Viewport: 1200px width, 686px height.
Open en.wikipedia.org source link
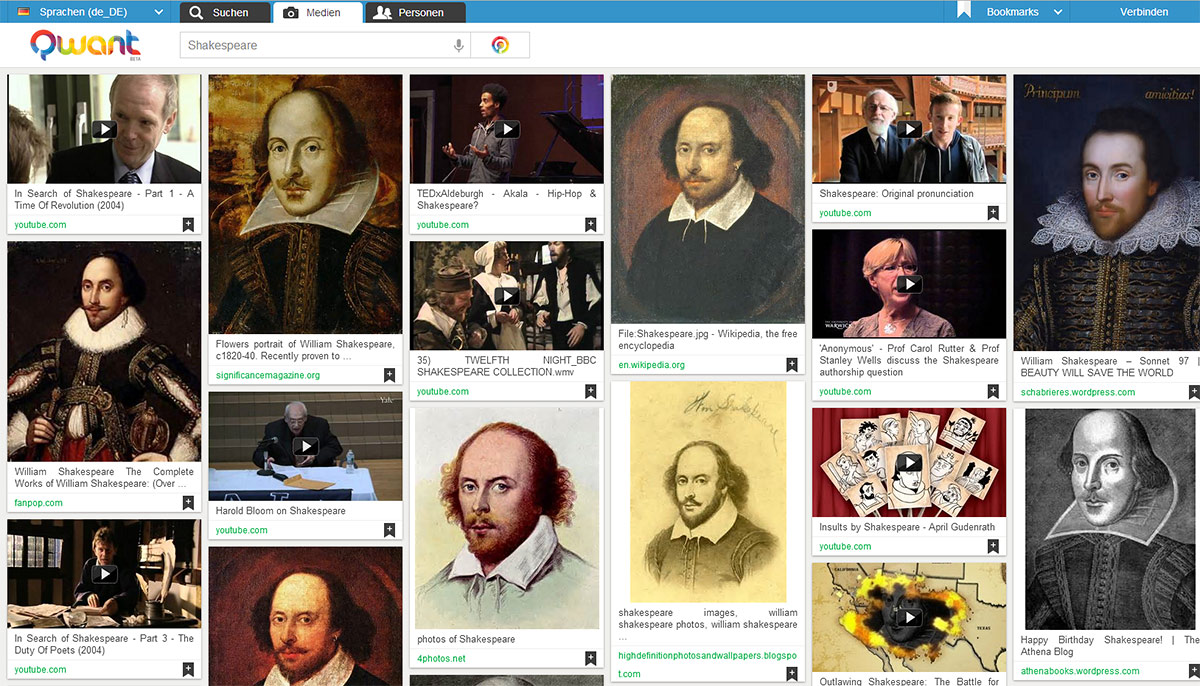[652, 365]
